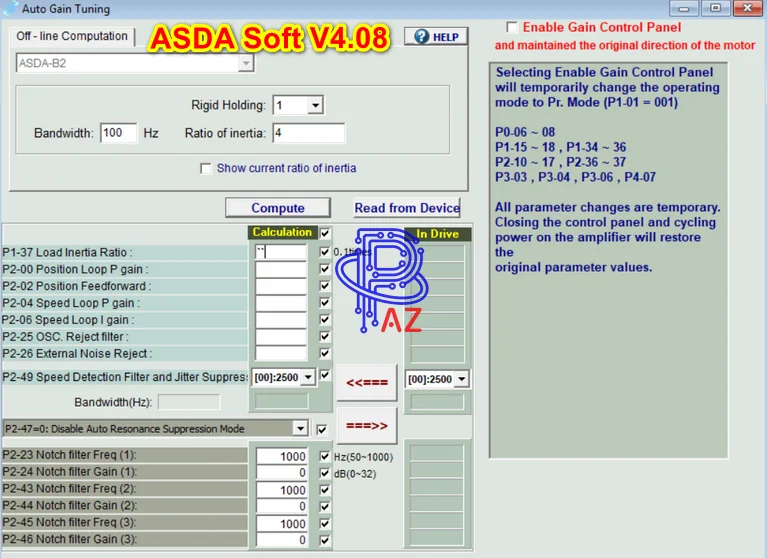Click P2-06 Speed Loop I gain field
767x558 pixels.
[281, 319]
